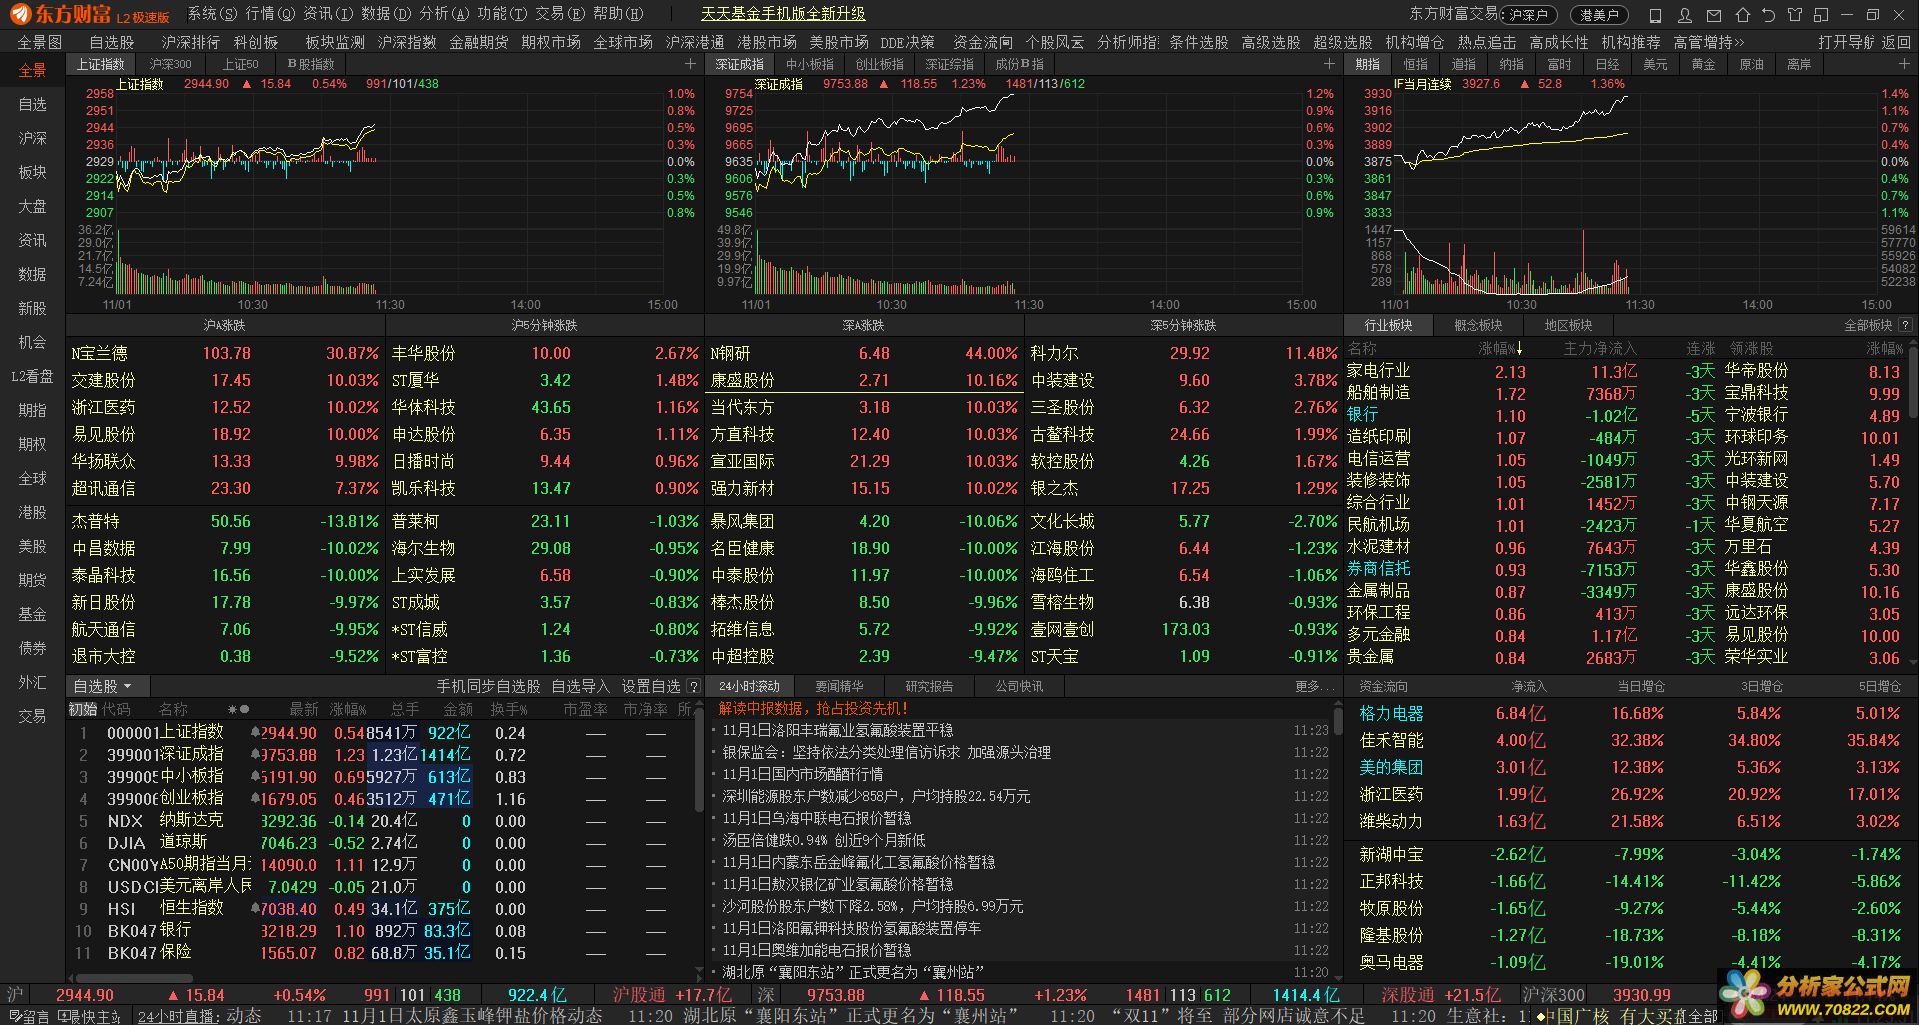Click 设置自选 button

click(651, 686)
